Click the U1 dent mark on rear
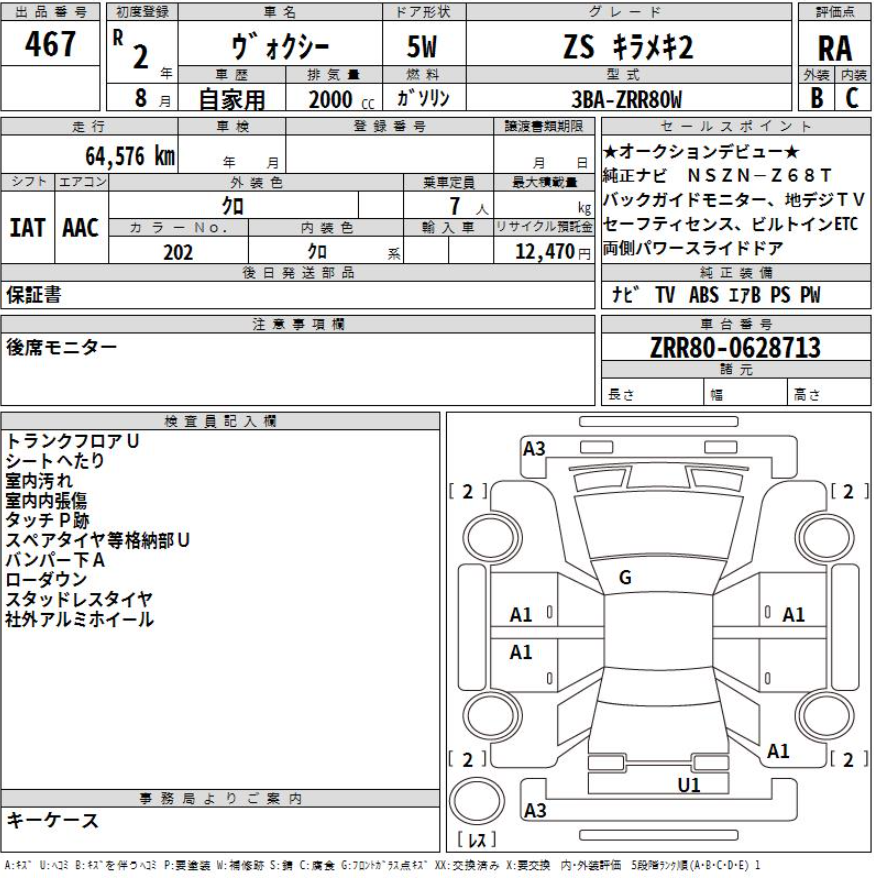Image resolution: width=874 pixels, height=880 pixels. tap(688, 785)
